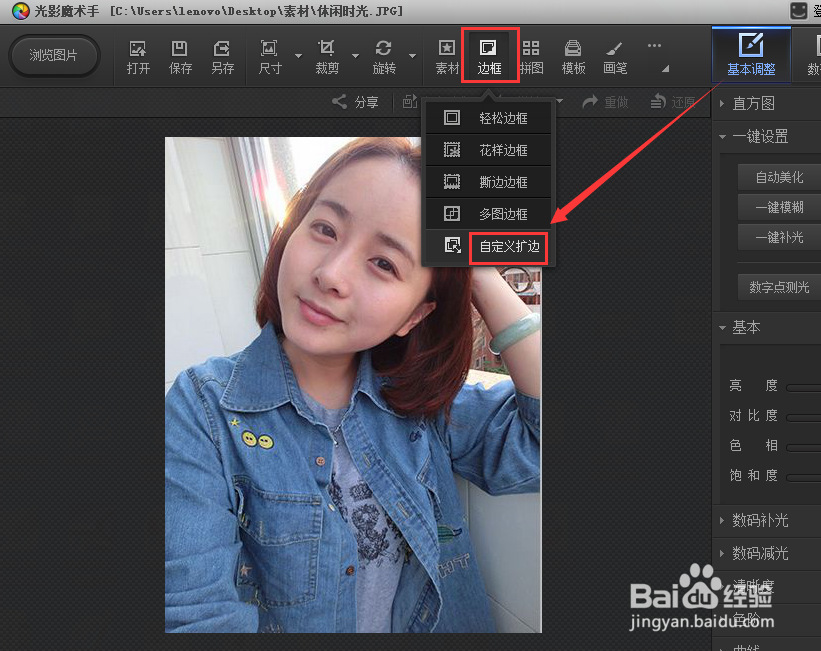Click the 浏览图片 browse button
821x651 pixels.
click(x=55, y=55)
